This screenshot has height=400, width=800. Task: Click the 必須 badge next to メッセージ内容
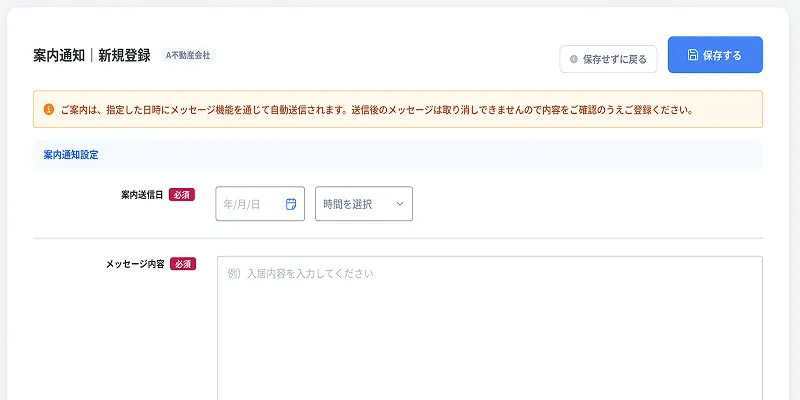tap(183, 264)
